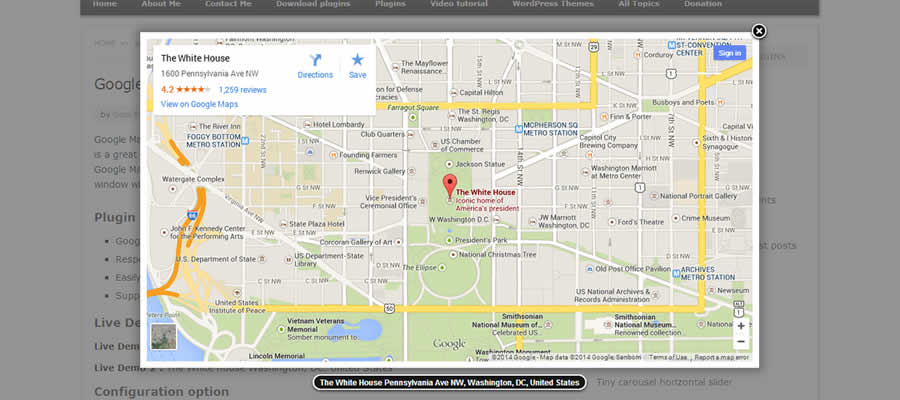
Task: Click the Corcoran Gallery of Art marker
Action: [x=399, y=242]
